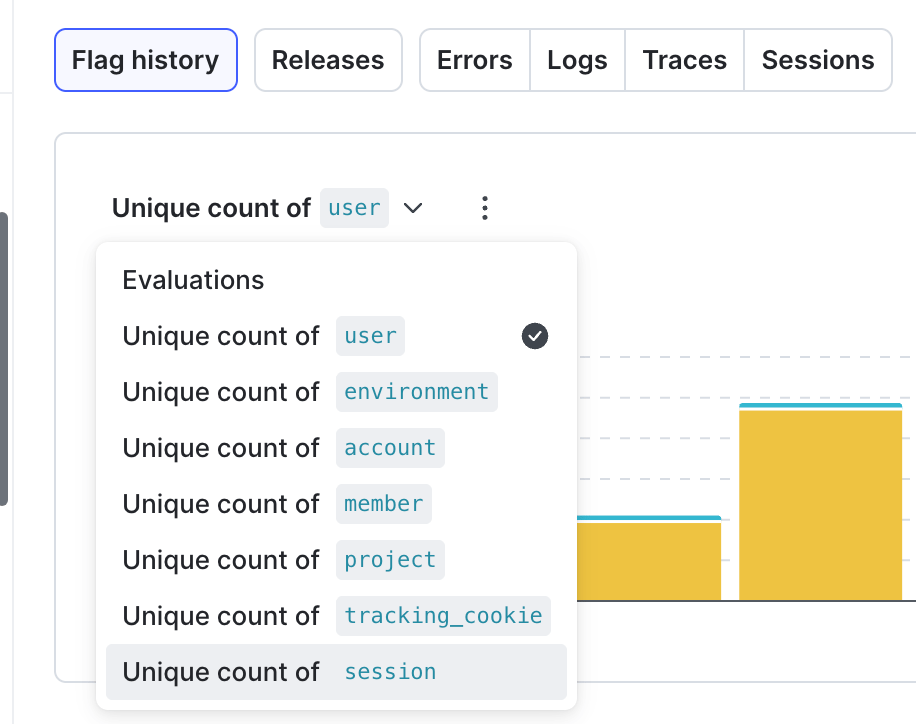The width and height of the screenshot is (916, 724).
Task: Choose Unique count of environment
Action: [x=336, y=392]
